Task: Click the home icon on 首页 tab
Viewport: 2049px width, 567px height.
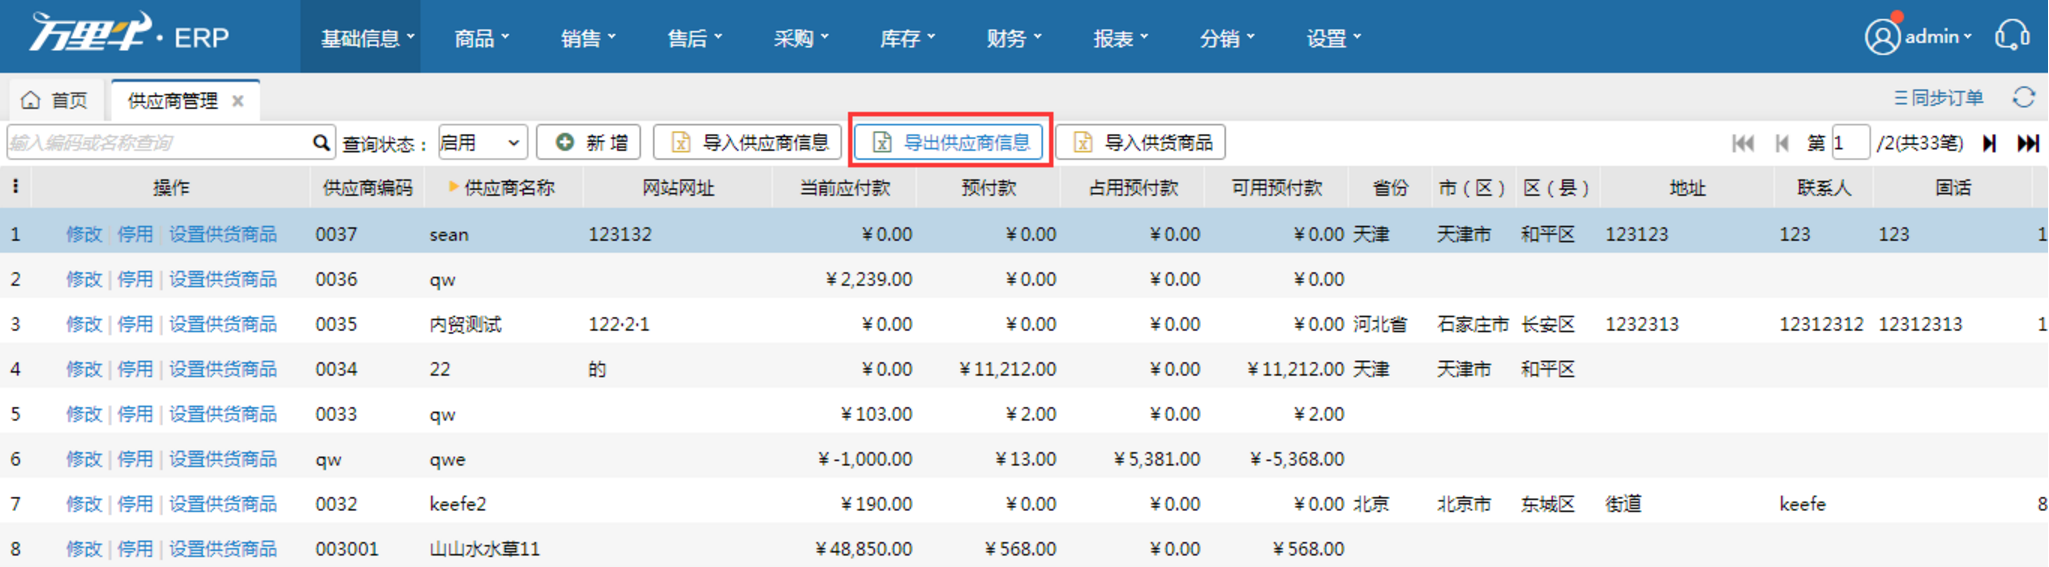Action: point(31,100)
